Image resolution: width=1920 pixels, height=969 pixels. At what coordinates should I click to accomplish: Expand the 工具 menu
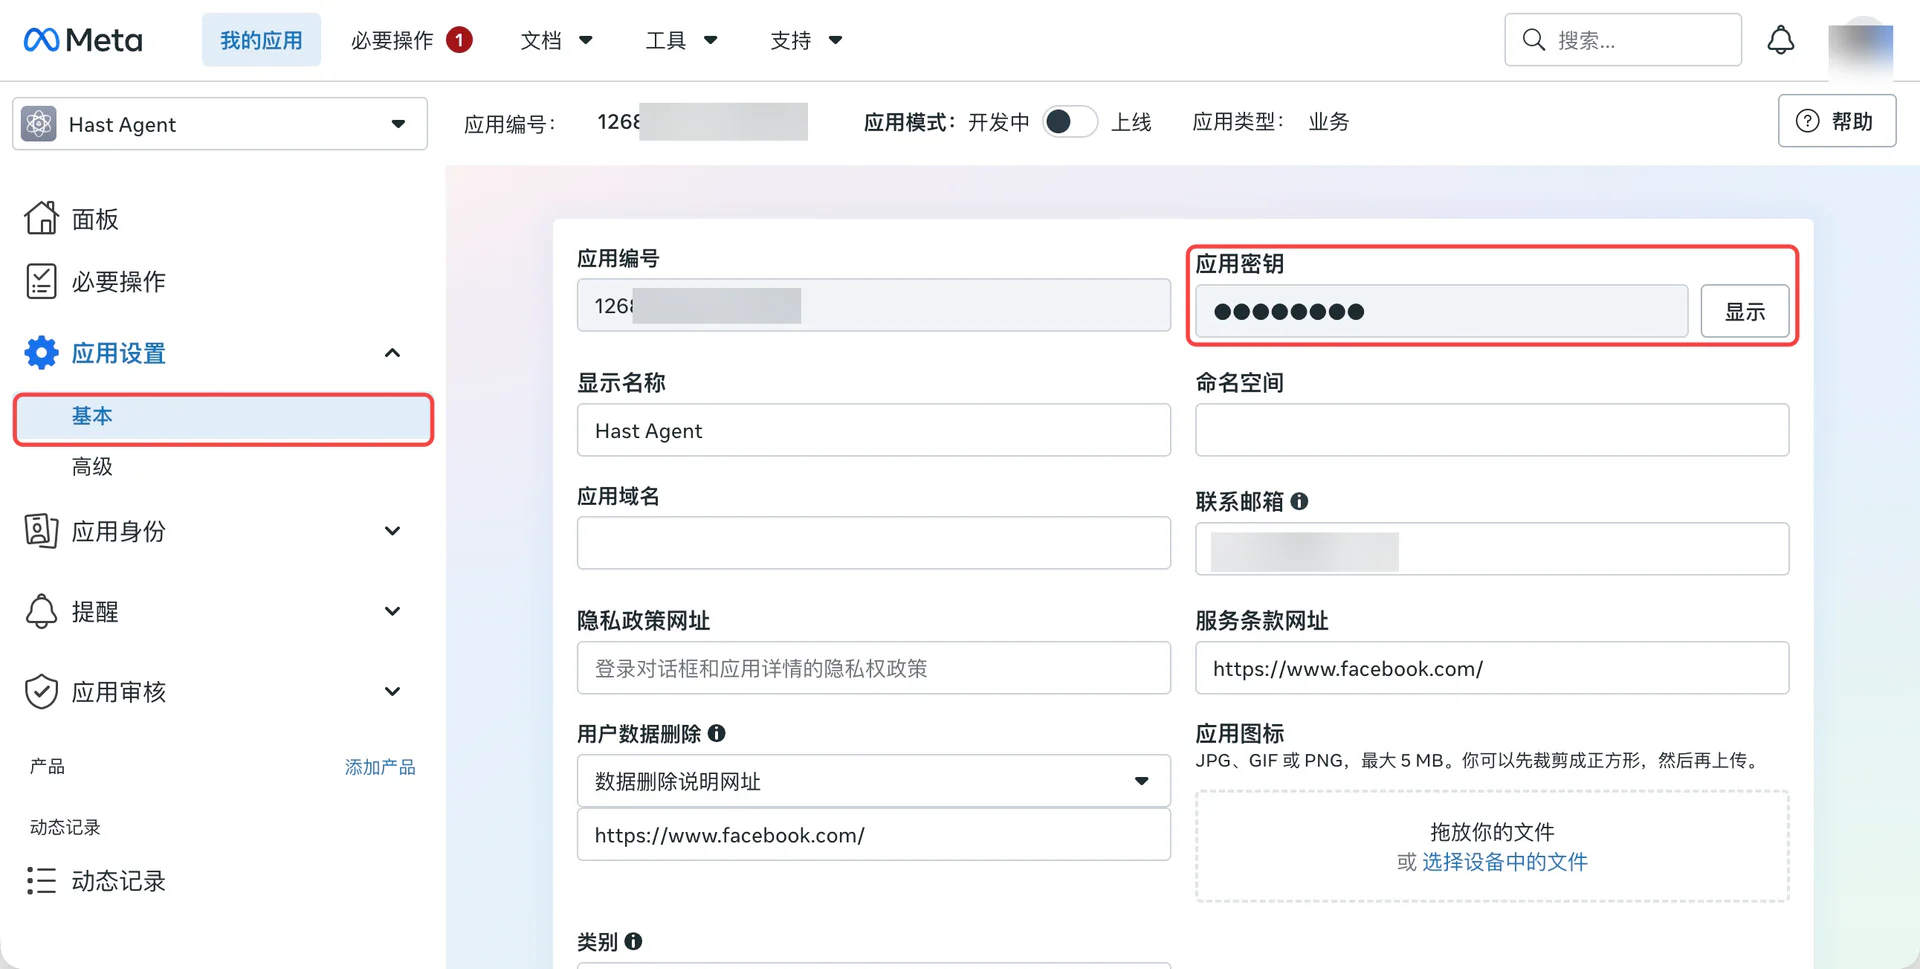pyautogui.click(x=682, y=40)
